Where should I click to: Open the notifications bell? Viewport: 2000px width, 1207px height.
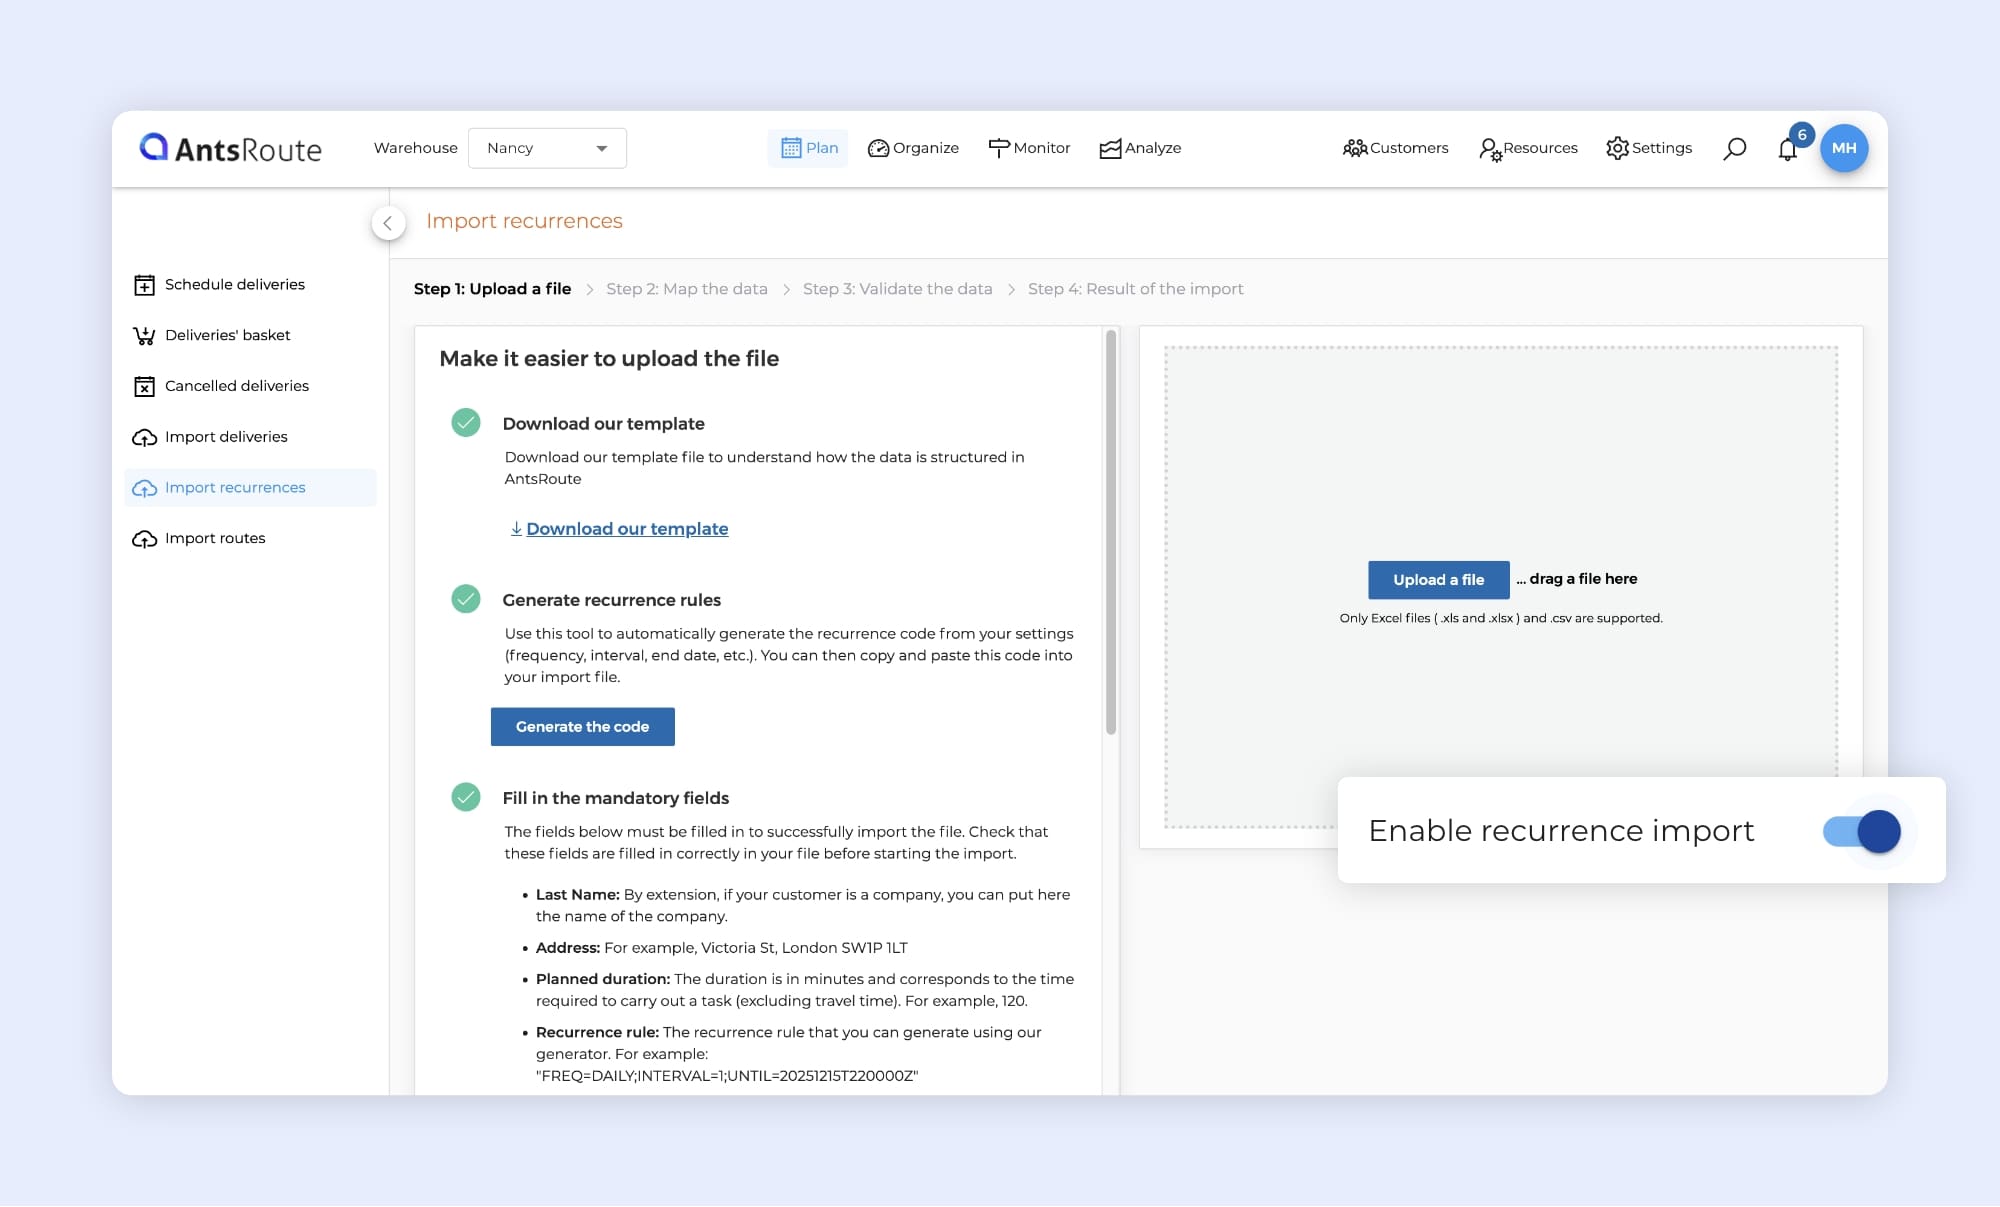(1788, 149)
